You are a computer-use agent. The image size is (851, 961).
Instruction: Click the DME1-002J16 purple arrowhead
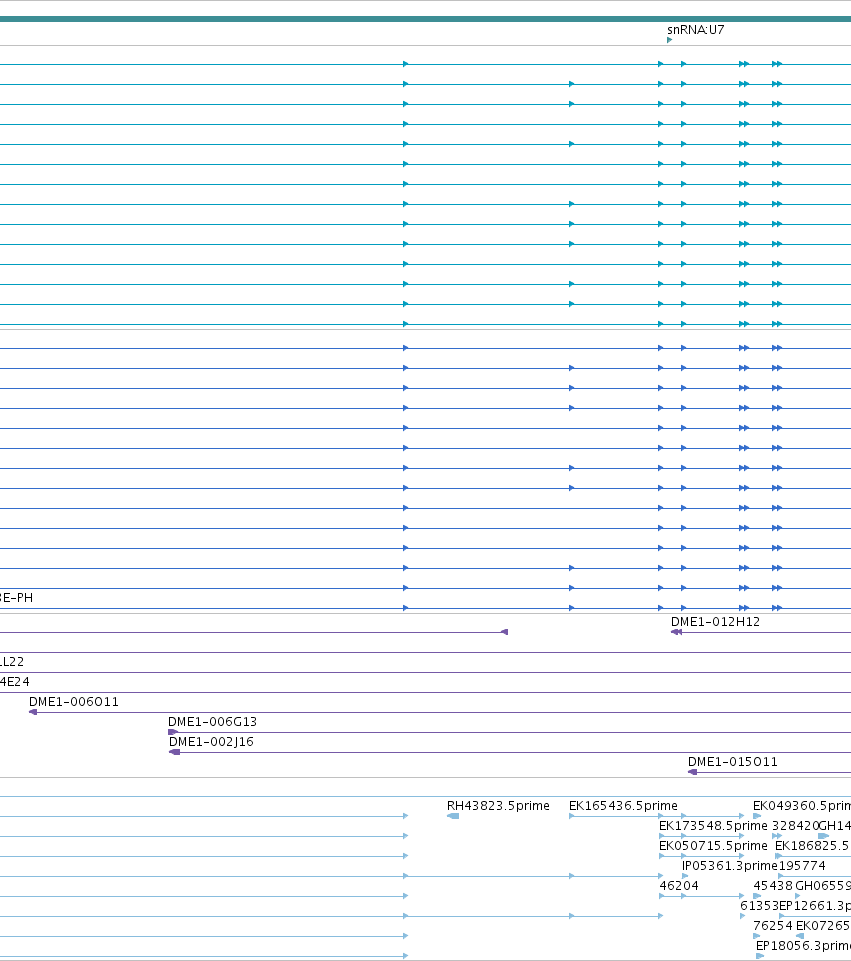[x=175, y=752]
